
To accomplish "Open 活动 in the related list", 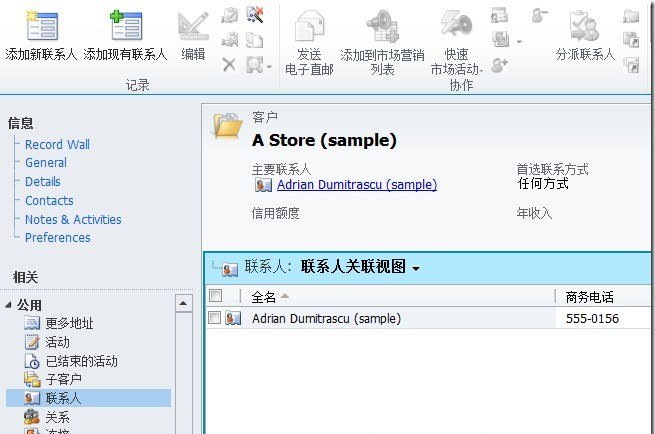I will tap(57, 342).
